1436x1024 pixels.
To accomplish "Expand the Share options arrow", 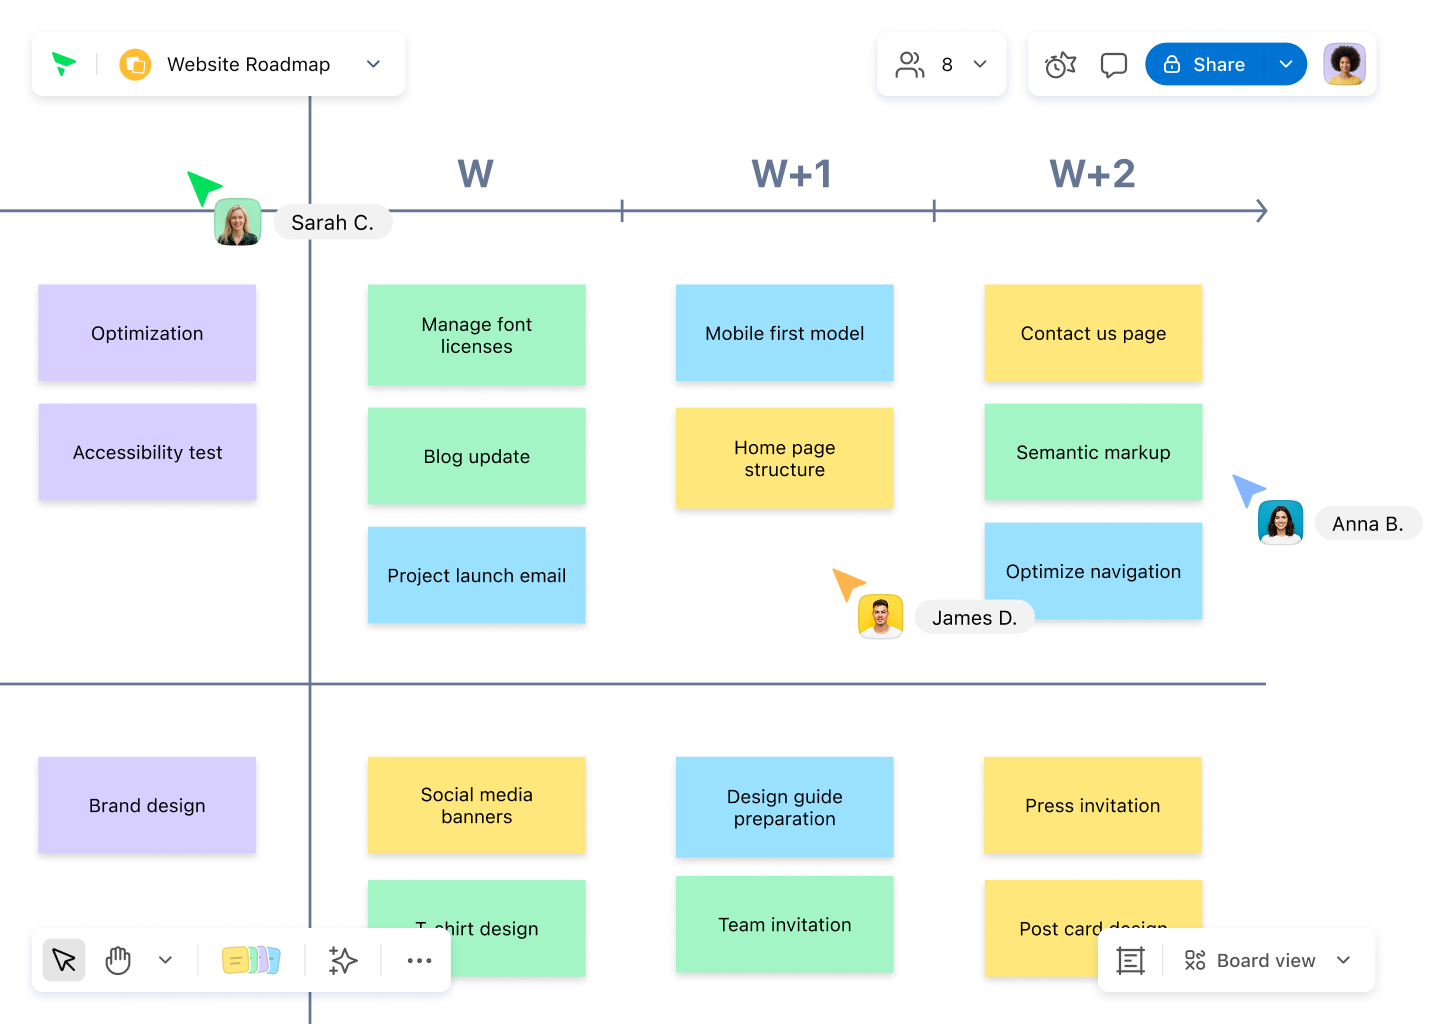I will point(1286,64).
